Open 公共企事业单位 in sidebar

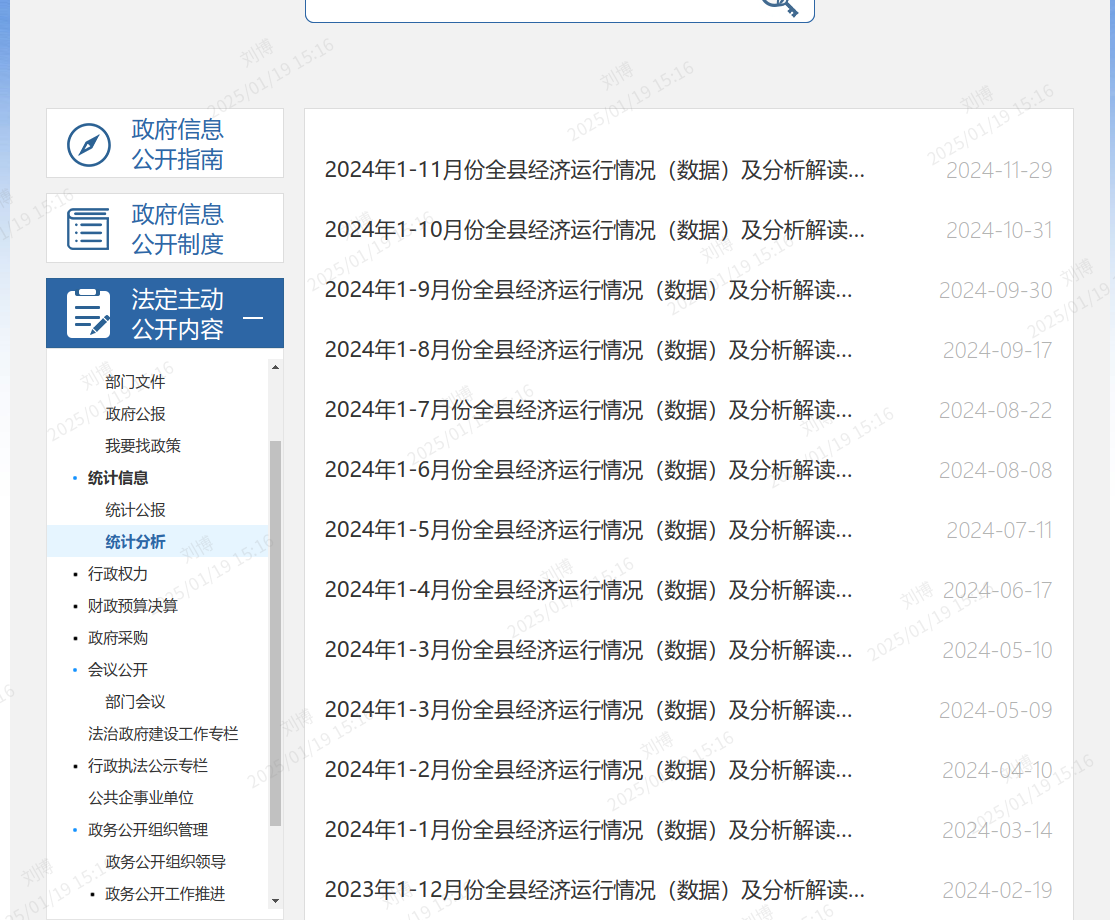(x=141, y=798)
